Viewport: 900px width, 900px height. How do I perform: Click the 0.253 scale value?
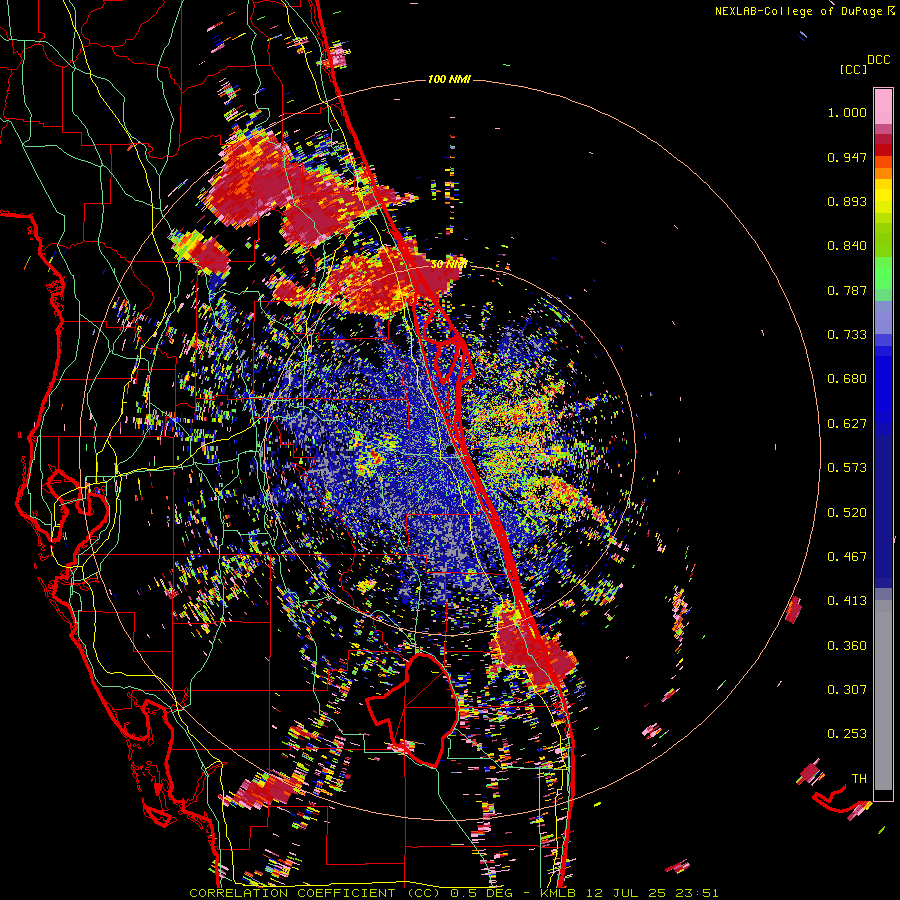[847, 734]
